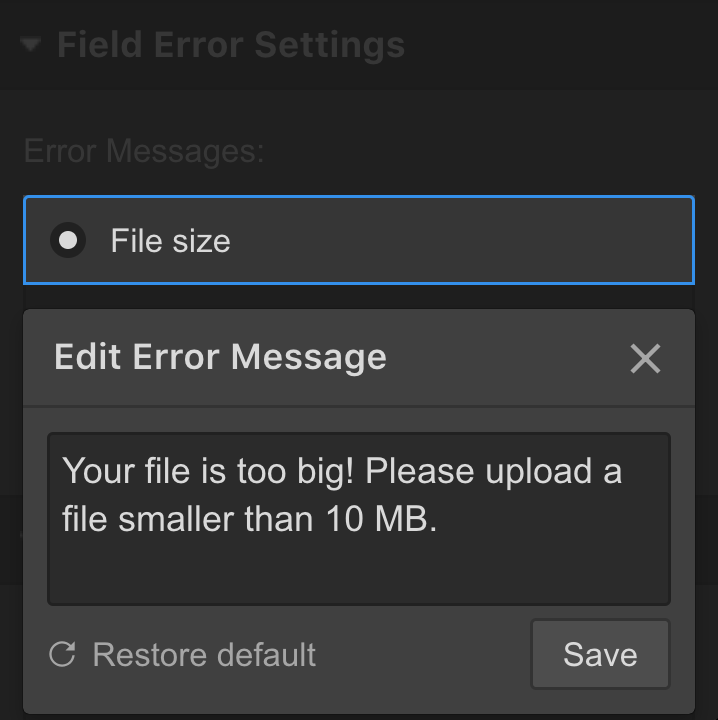Save the edited error message

click(x=600, y=655)
